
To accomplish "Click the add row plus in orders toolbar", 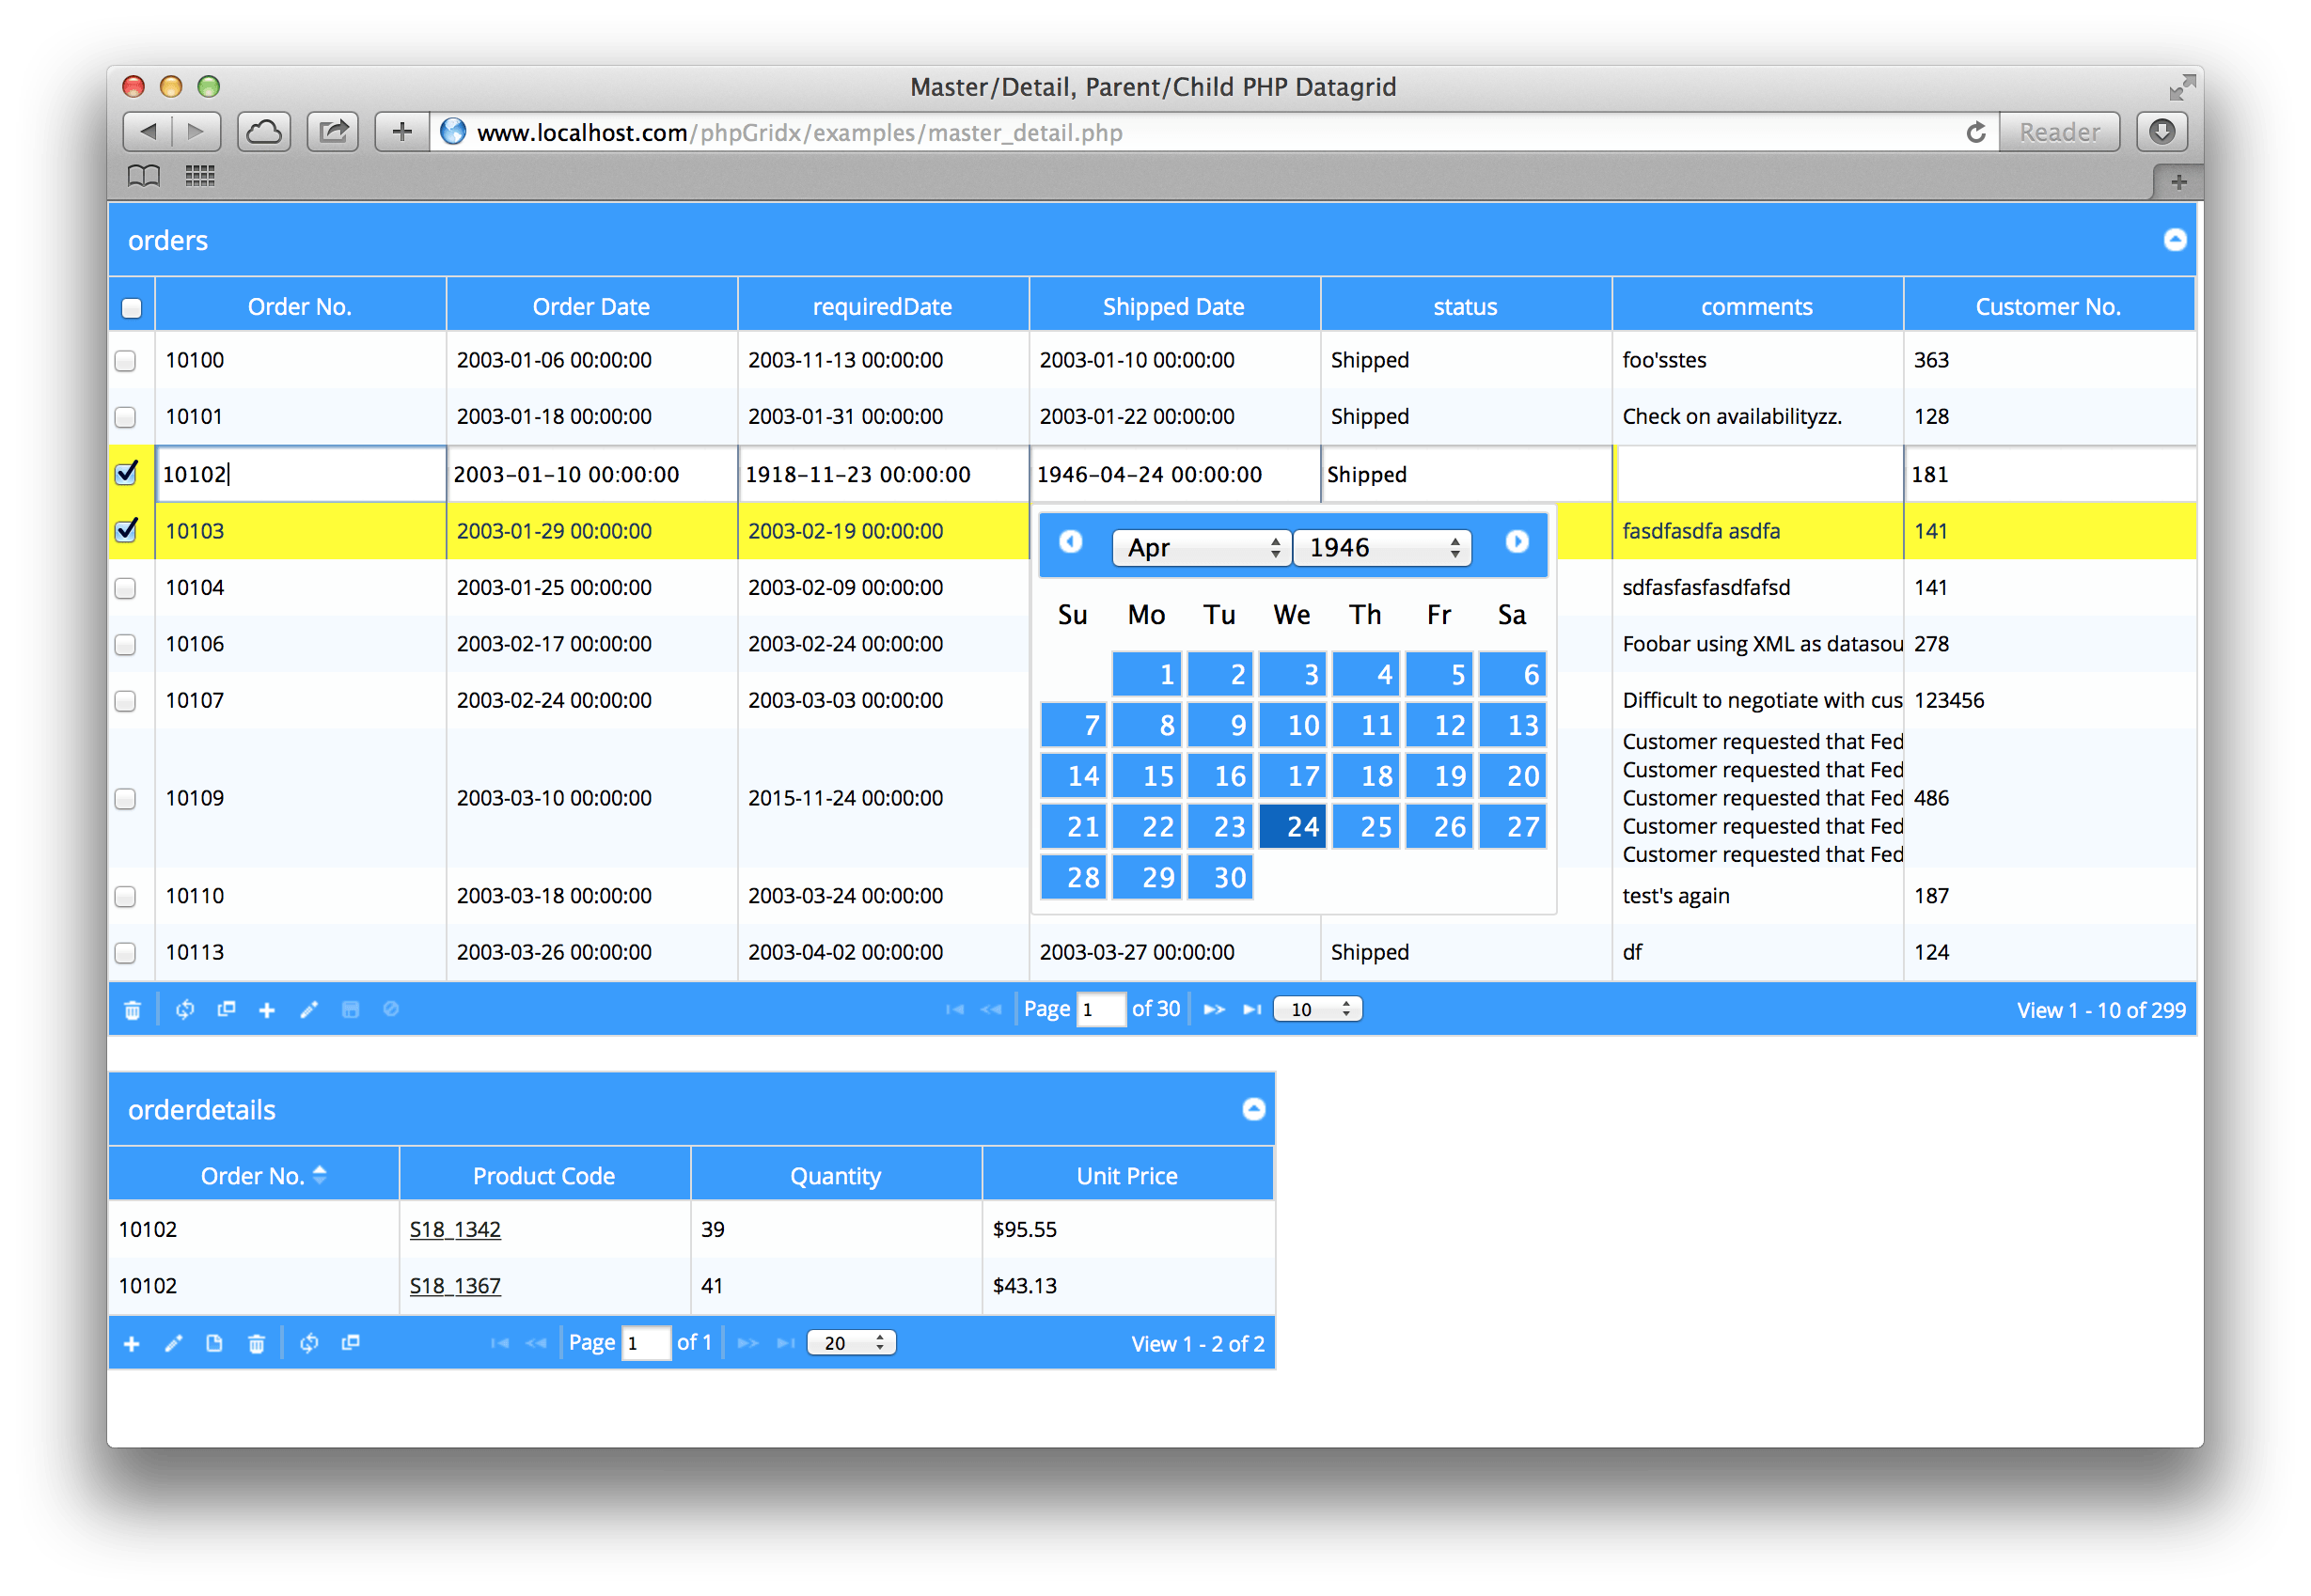I will tap(267, 1010).
